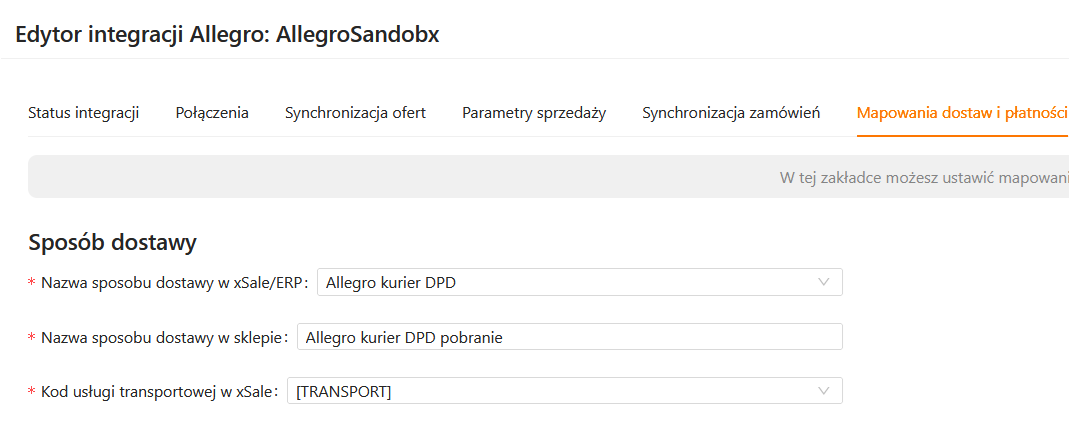Click the chevron arrow in the [TRANSPORT] dropdown
The height and width of the screenshot is (427, 1069).
824,391
